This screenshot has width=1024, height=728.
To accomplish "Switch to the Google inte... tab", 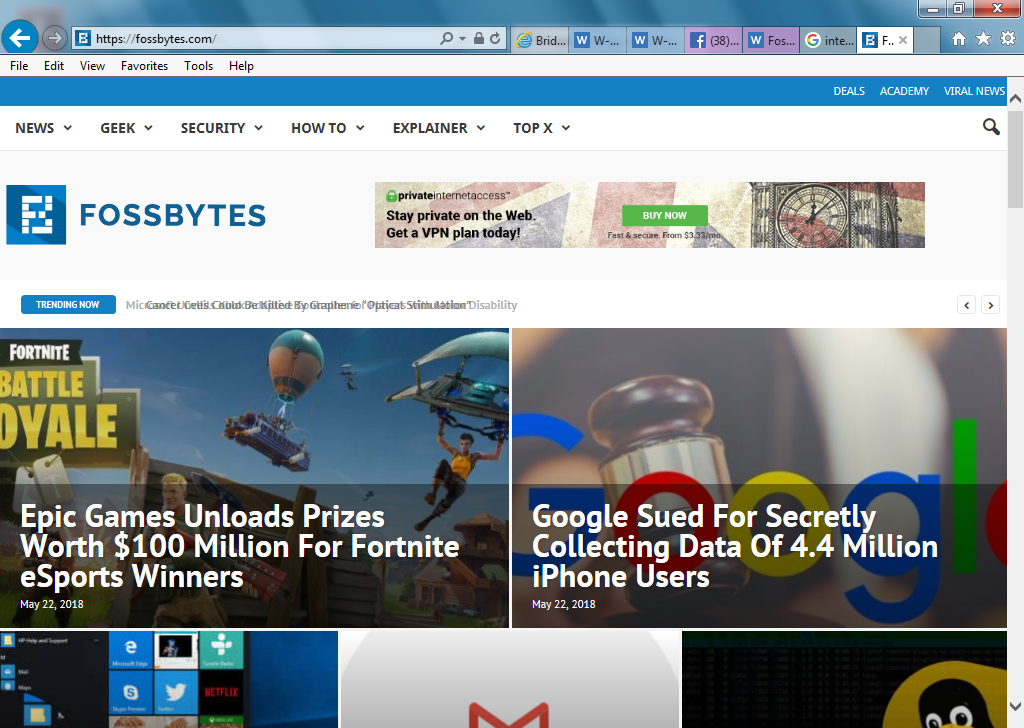I will 829,40.
